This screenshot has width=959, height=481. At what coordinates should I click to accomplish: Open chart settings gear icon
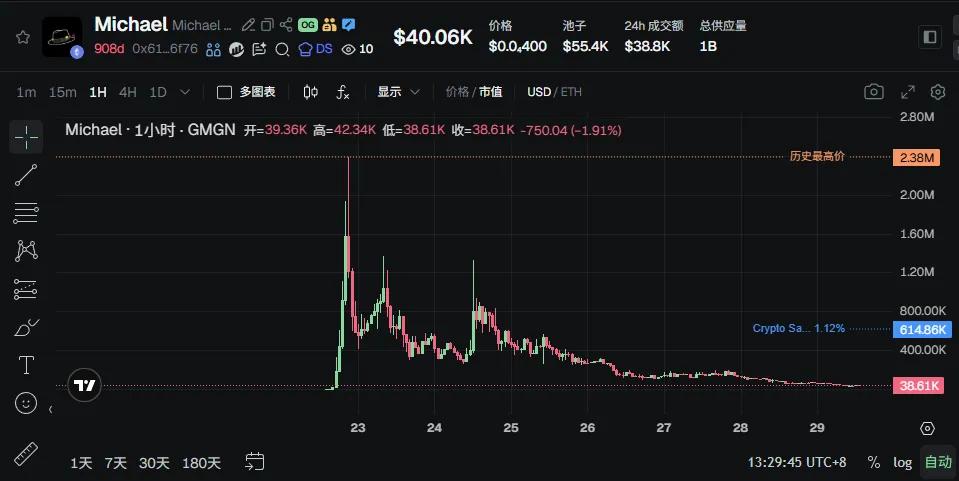tap(938, 92)
